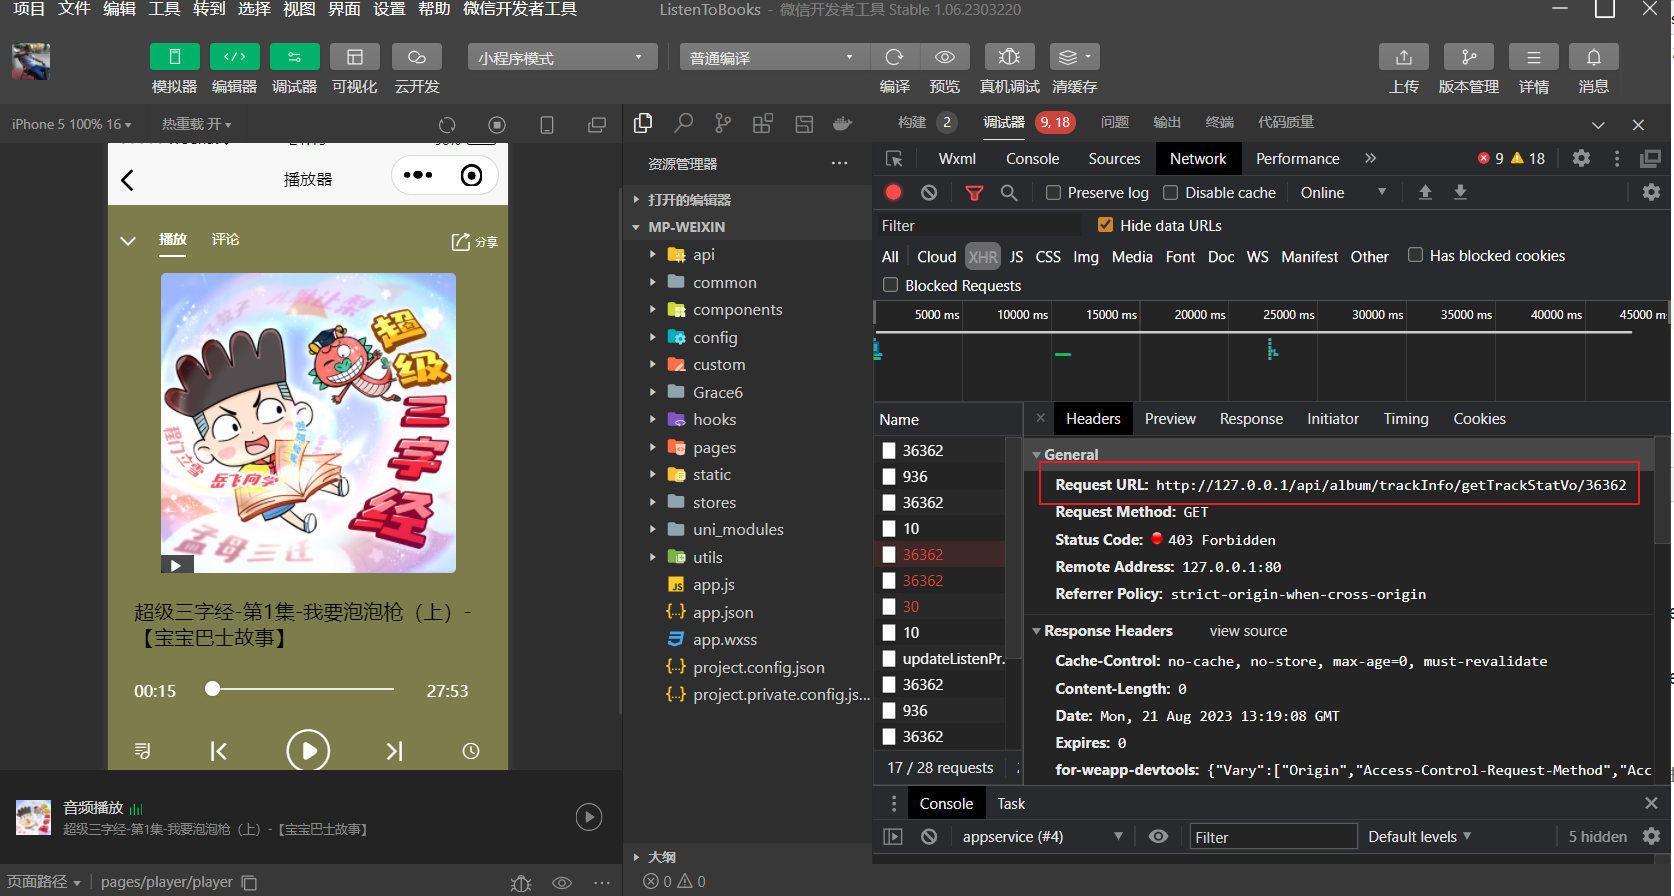The image size is (1674, 896).
Task: Open the Online throttling dropdown
Action: [1343, 193]
